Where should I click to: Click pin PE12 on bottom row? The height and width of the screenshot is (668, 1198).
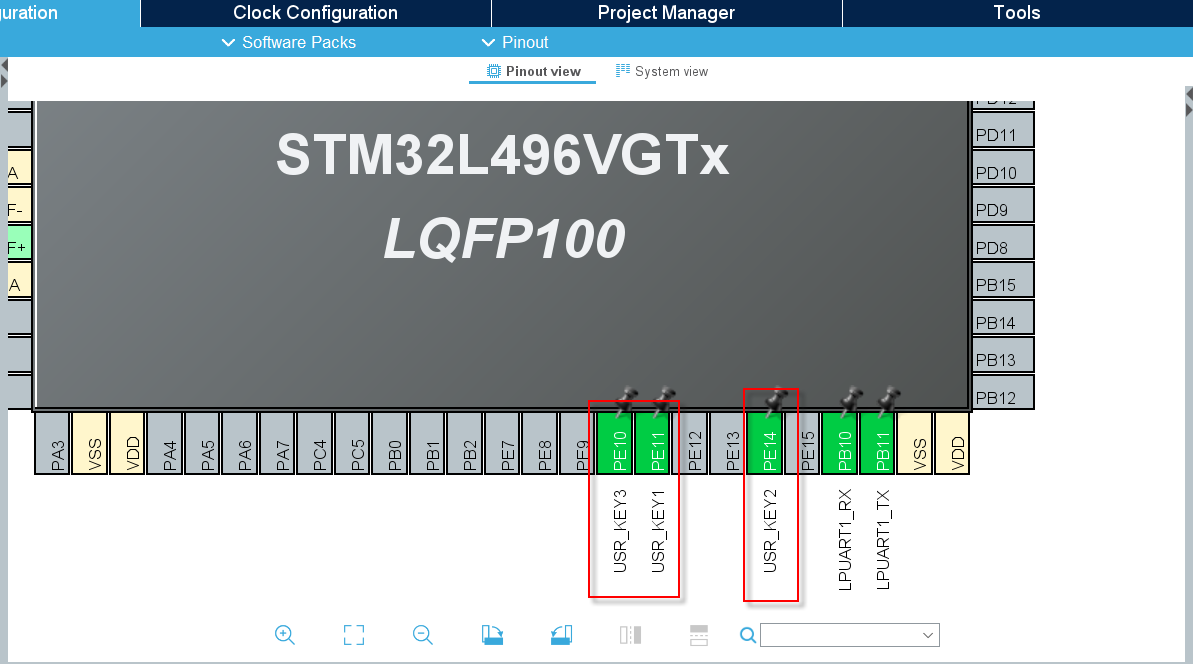click(691, 444)
